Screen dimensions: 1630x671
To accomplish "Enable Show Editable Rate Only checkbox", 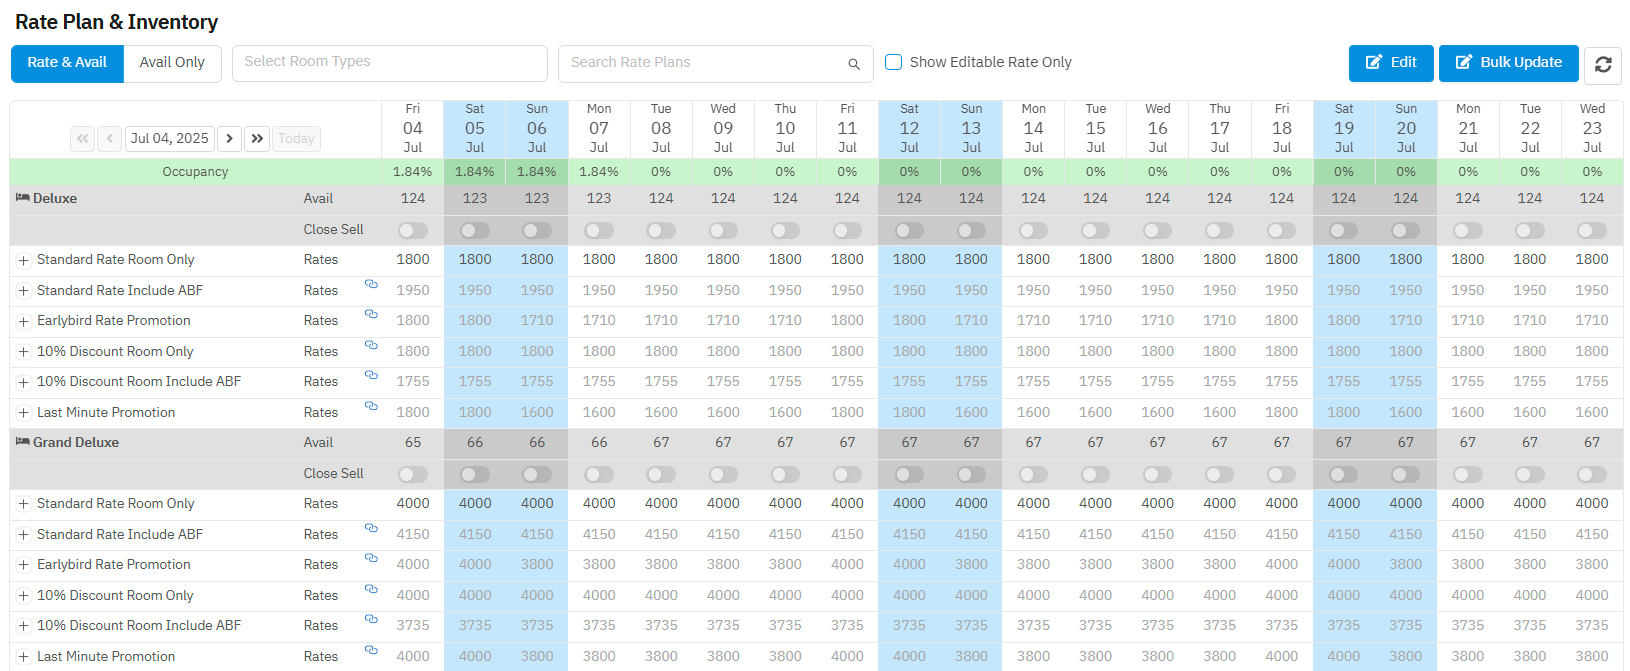I will click(894, 62).
